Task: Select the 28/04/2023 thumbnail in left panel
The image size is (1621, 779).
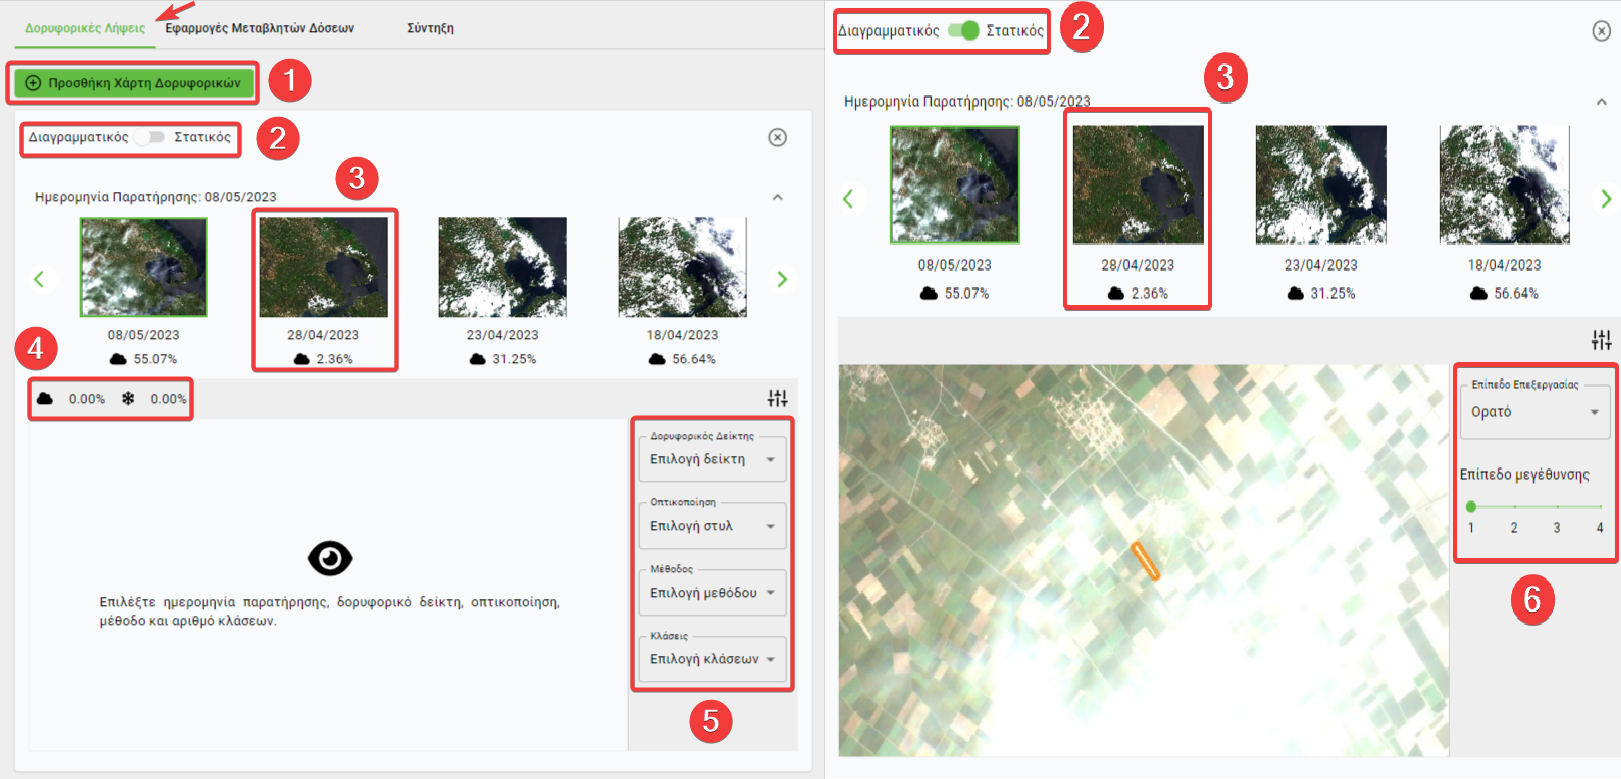Action: click(x=323, y=268)
